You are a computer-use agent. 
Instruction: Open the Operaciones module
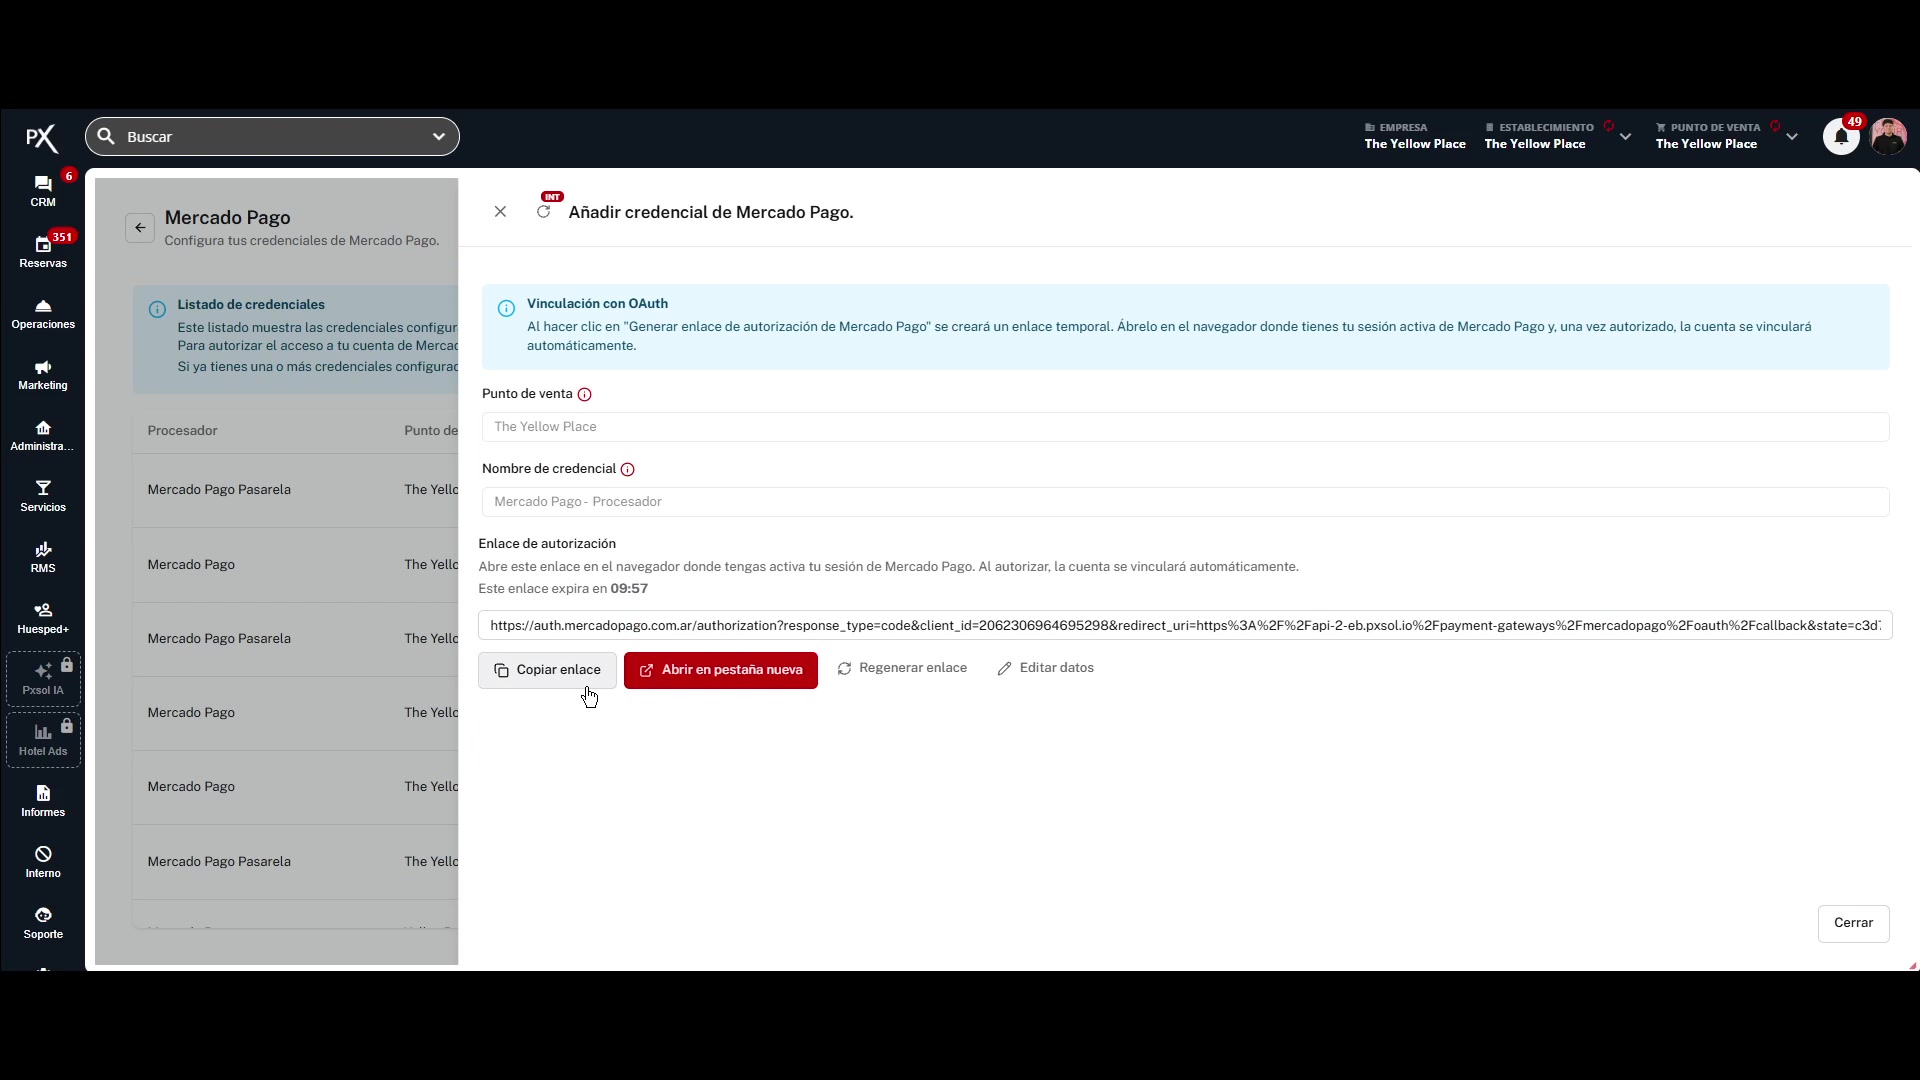point(43,314)
